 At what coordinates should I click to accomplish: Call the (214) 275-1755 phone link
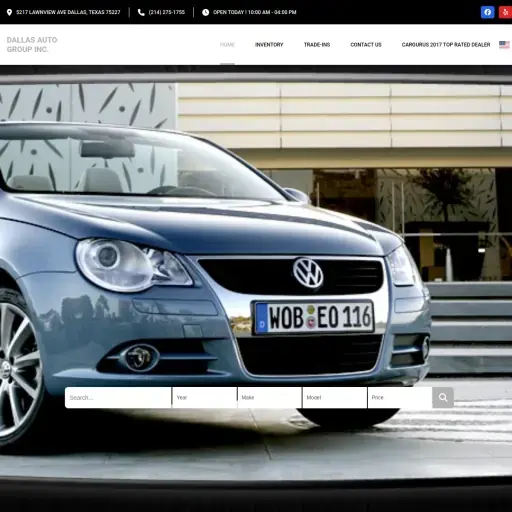(x=167, y=12)
